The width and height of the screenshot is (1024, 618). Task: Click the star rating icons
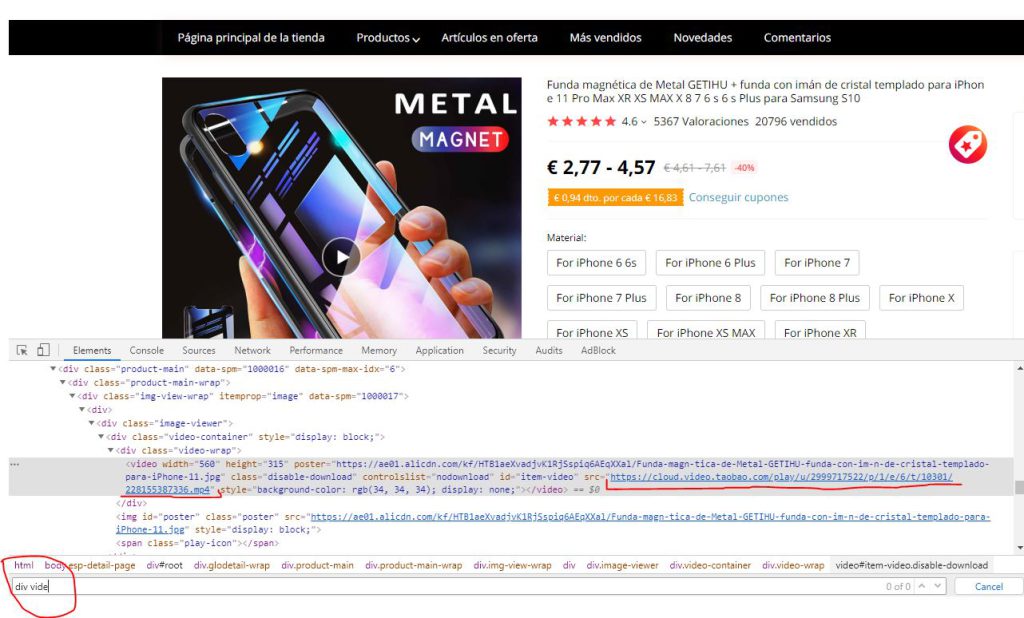click(581, 121)
